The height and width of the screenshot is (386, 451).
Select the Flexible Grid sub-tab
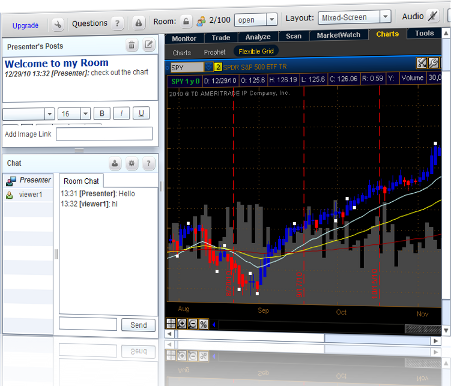256,51
